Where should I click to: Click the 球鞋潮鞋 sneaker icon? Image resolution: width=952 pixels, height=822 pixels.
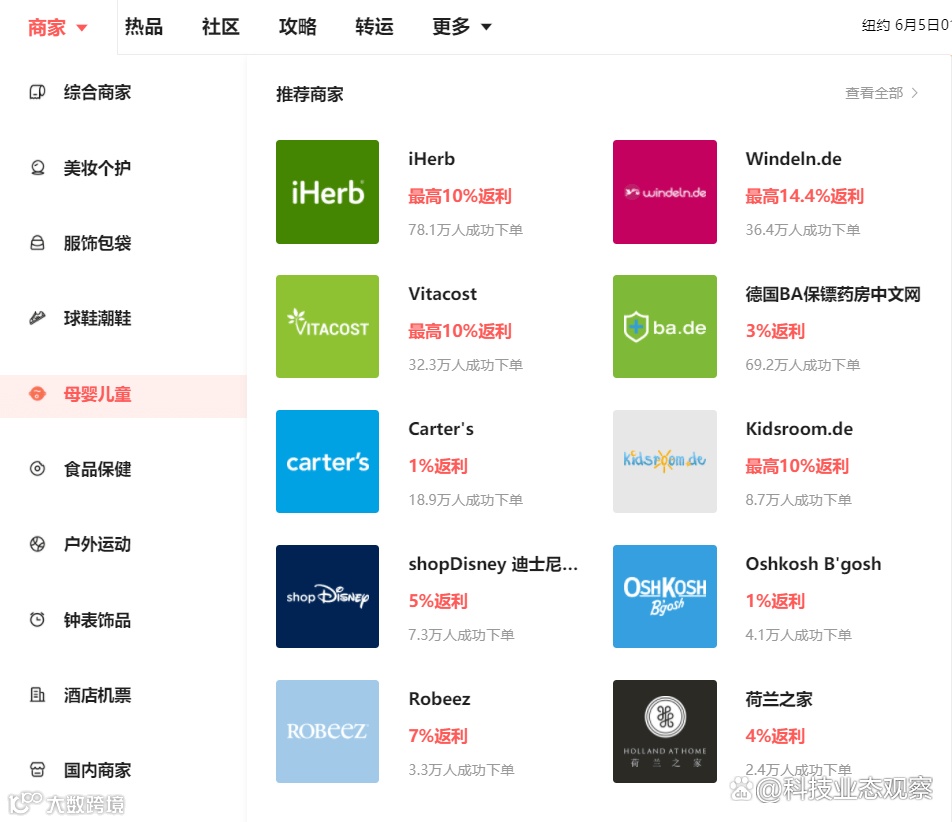(x=38, y=318)
